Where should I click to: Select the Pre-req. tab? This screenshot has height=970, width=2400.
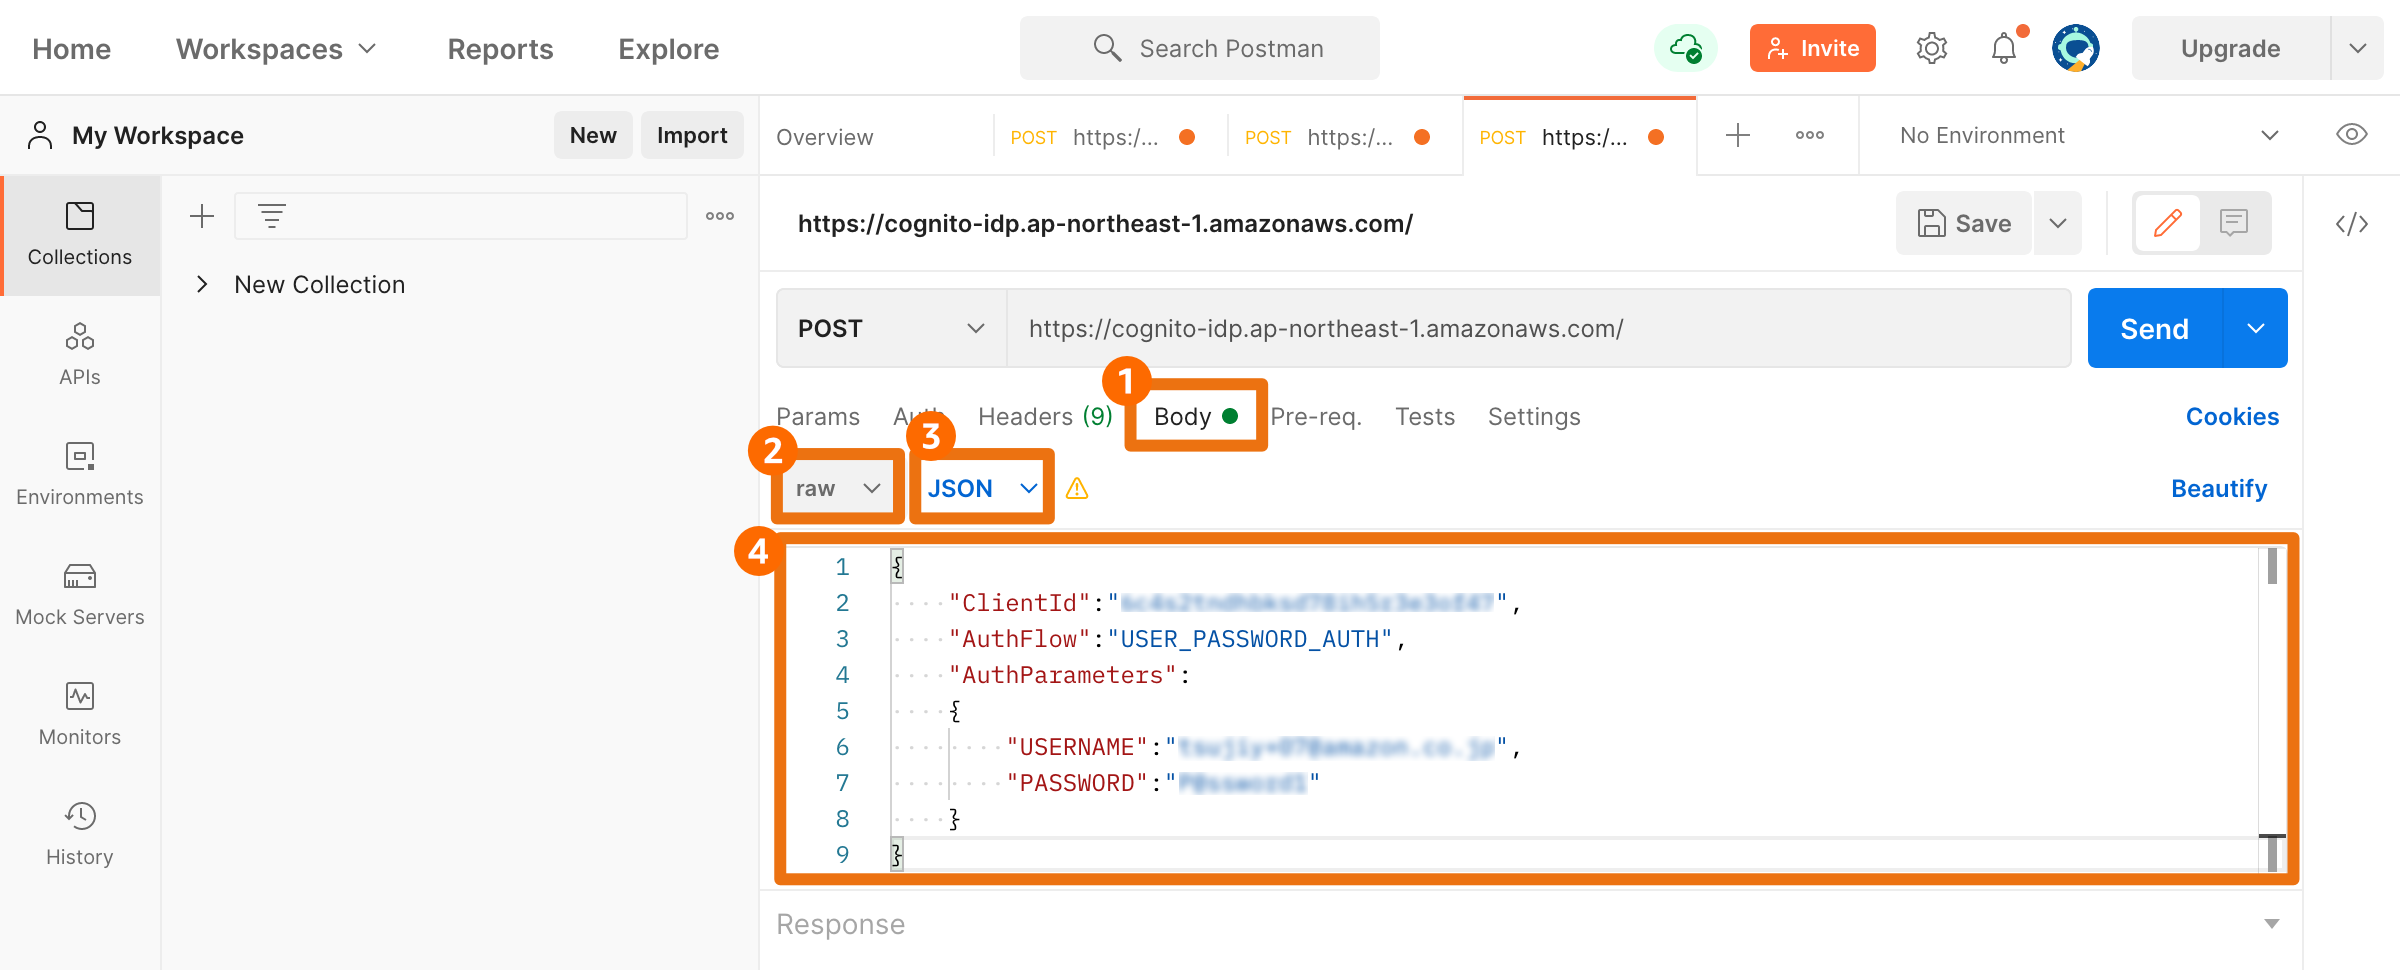pyautogui.click(x=1316, y=417)
